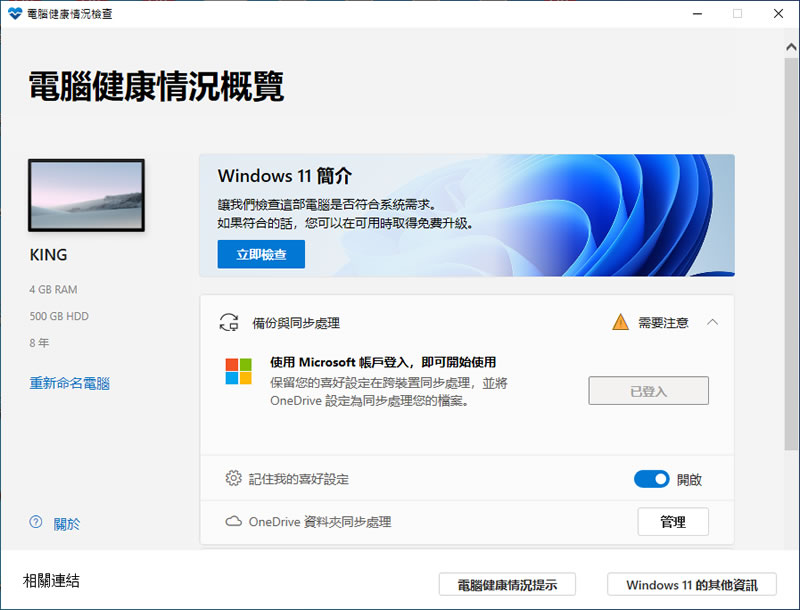
Task: Click the backup and sync arrows icon
Action: click(229, 322)
